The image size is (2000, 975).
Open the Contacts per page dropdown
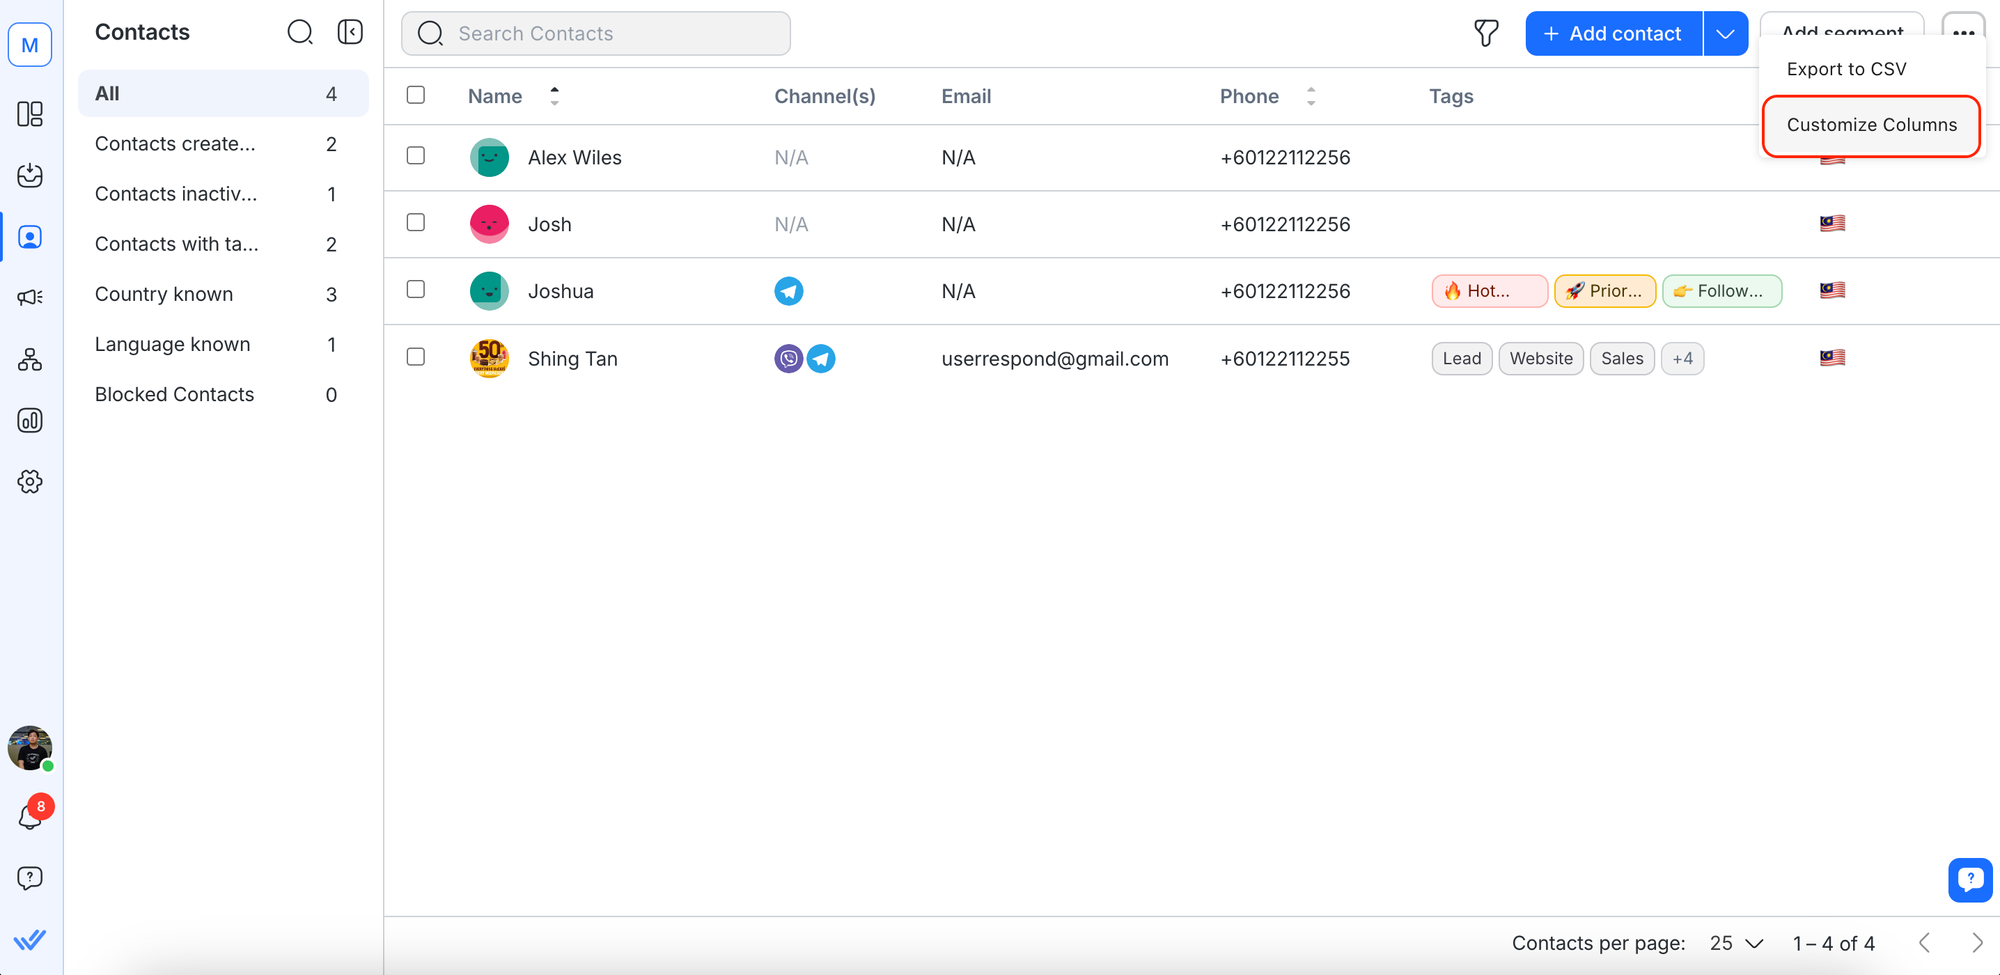[x=1736, y=943]
